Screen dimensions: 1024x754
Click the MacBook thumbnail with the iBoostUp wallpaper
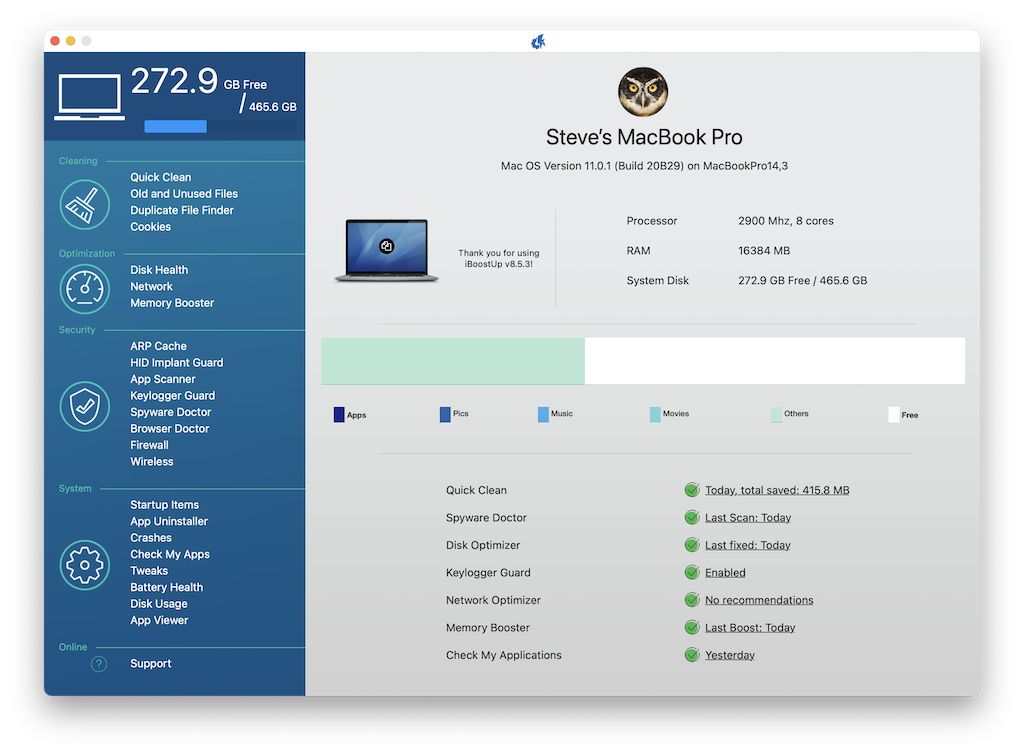coord(385,246)
